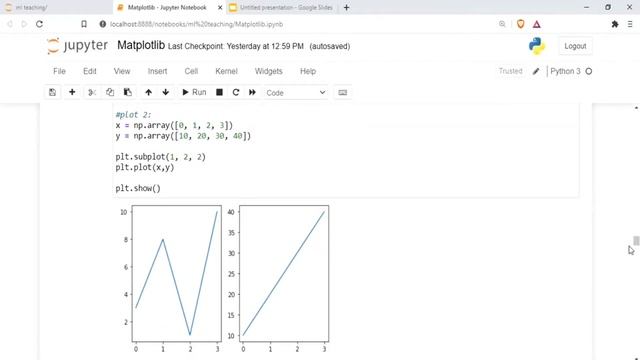
Task: Click the Jupyter logo
Action: [x=77, y=46]
